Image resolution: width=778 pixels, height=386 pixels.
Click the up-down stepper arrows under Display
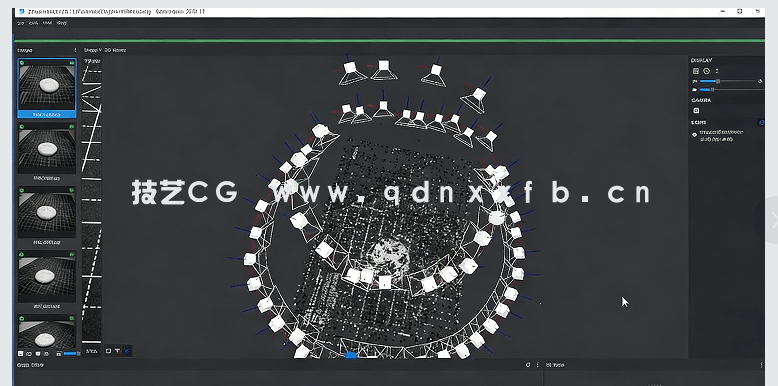click(716, 71)
